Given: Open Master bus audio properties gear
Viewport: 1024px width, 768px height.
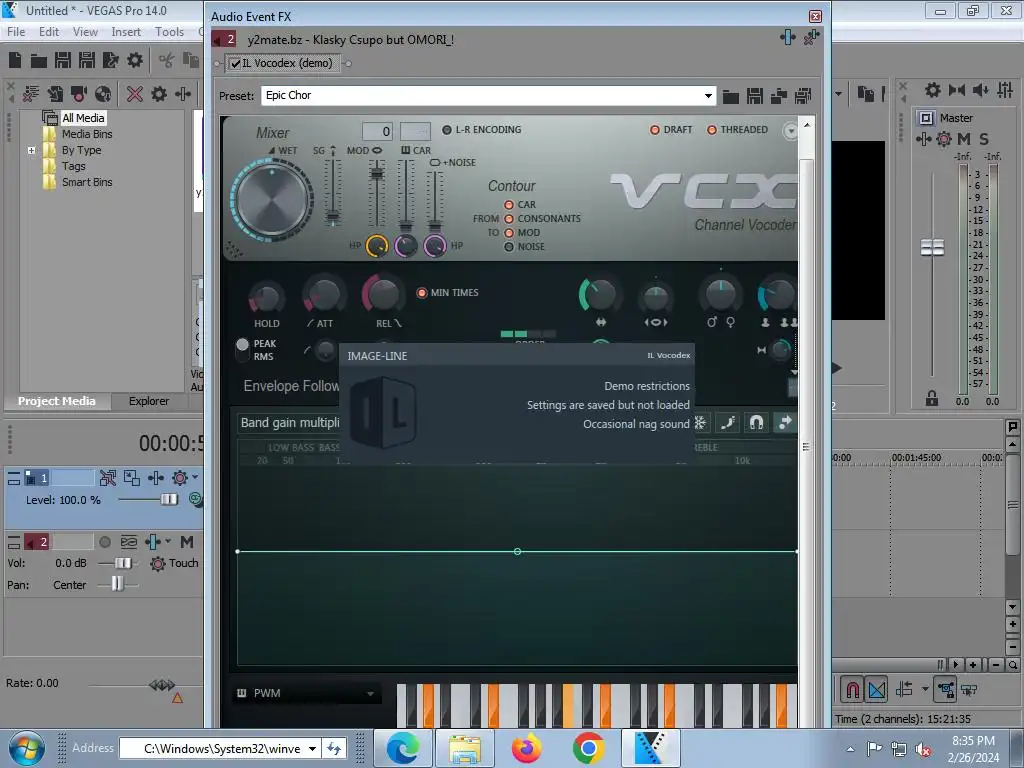Looking at the screenshot, I should tap(933, 89).
